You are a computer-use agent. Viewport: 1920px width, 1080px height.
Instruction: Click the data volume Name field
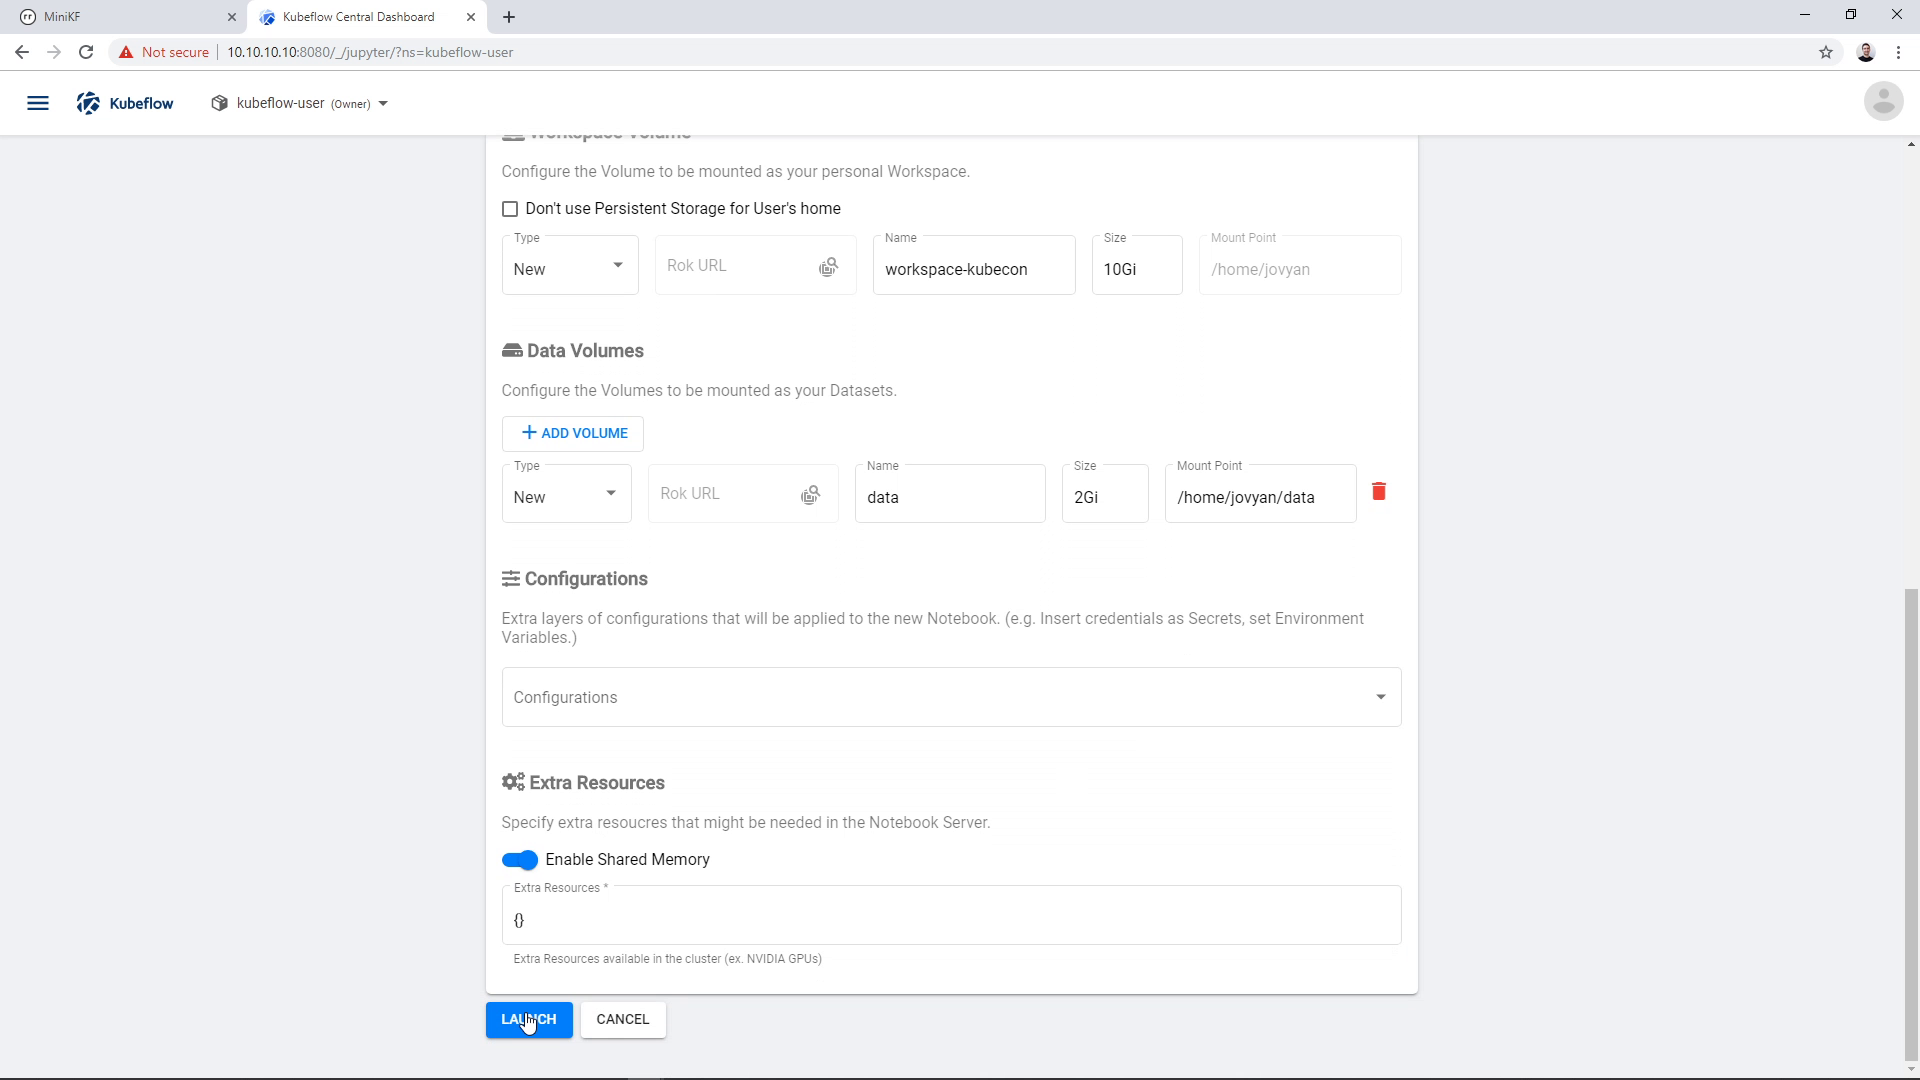point(950,493)
